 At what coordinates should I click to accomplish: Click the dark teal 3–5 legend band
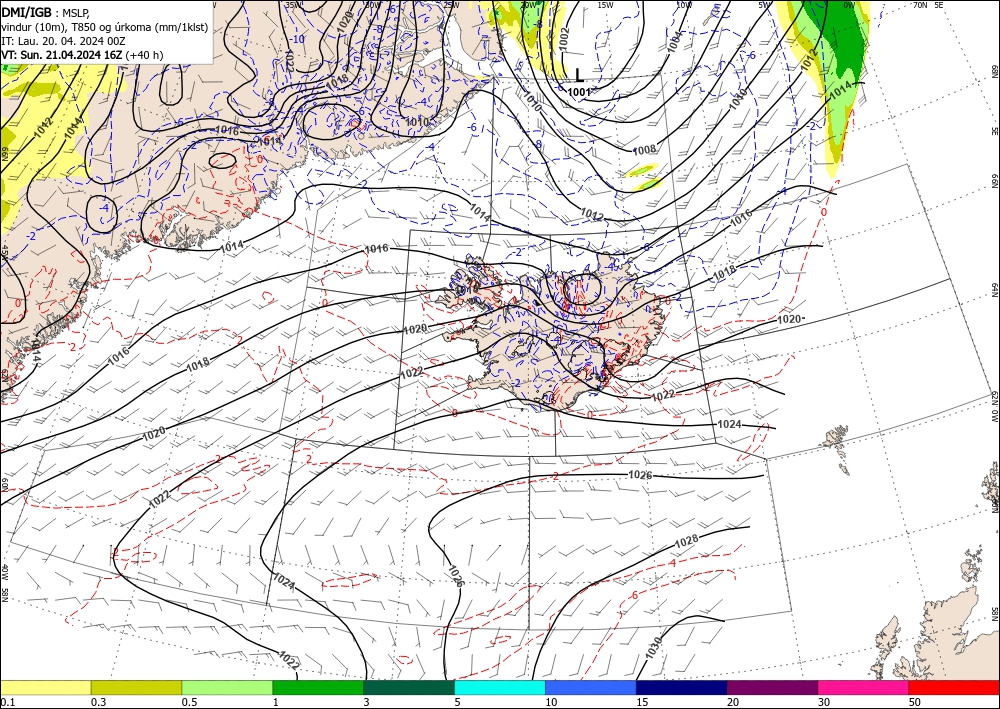click(409, 687)
